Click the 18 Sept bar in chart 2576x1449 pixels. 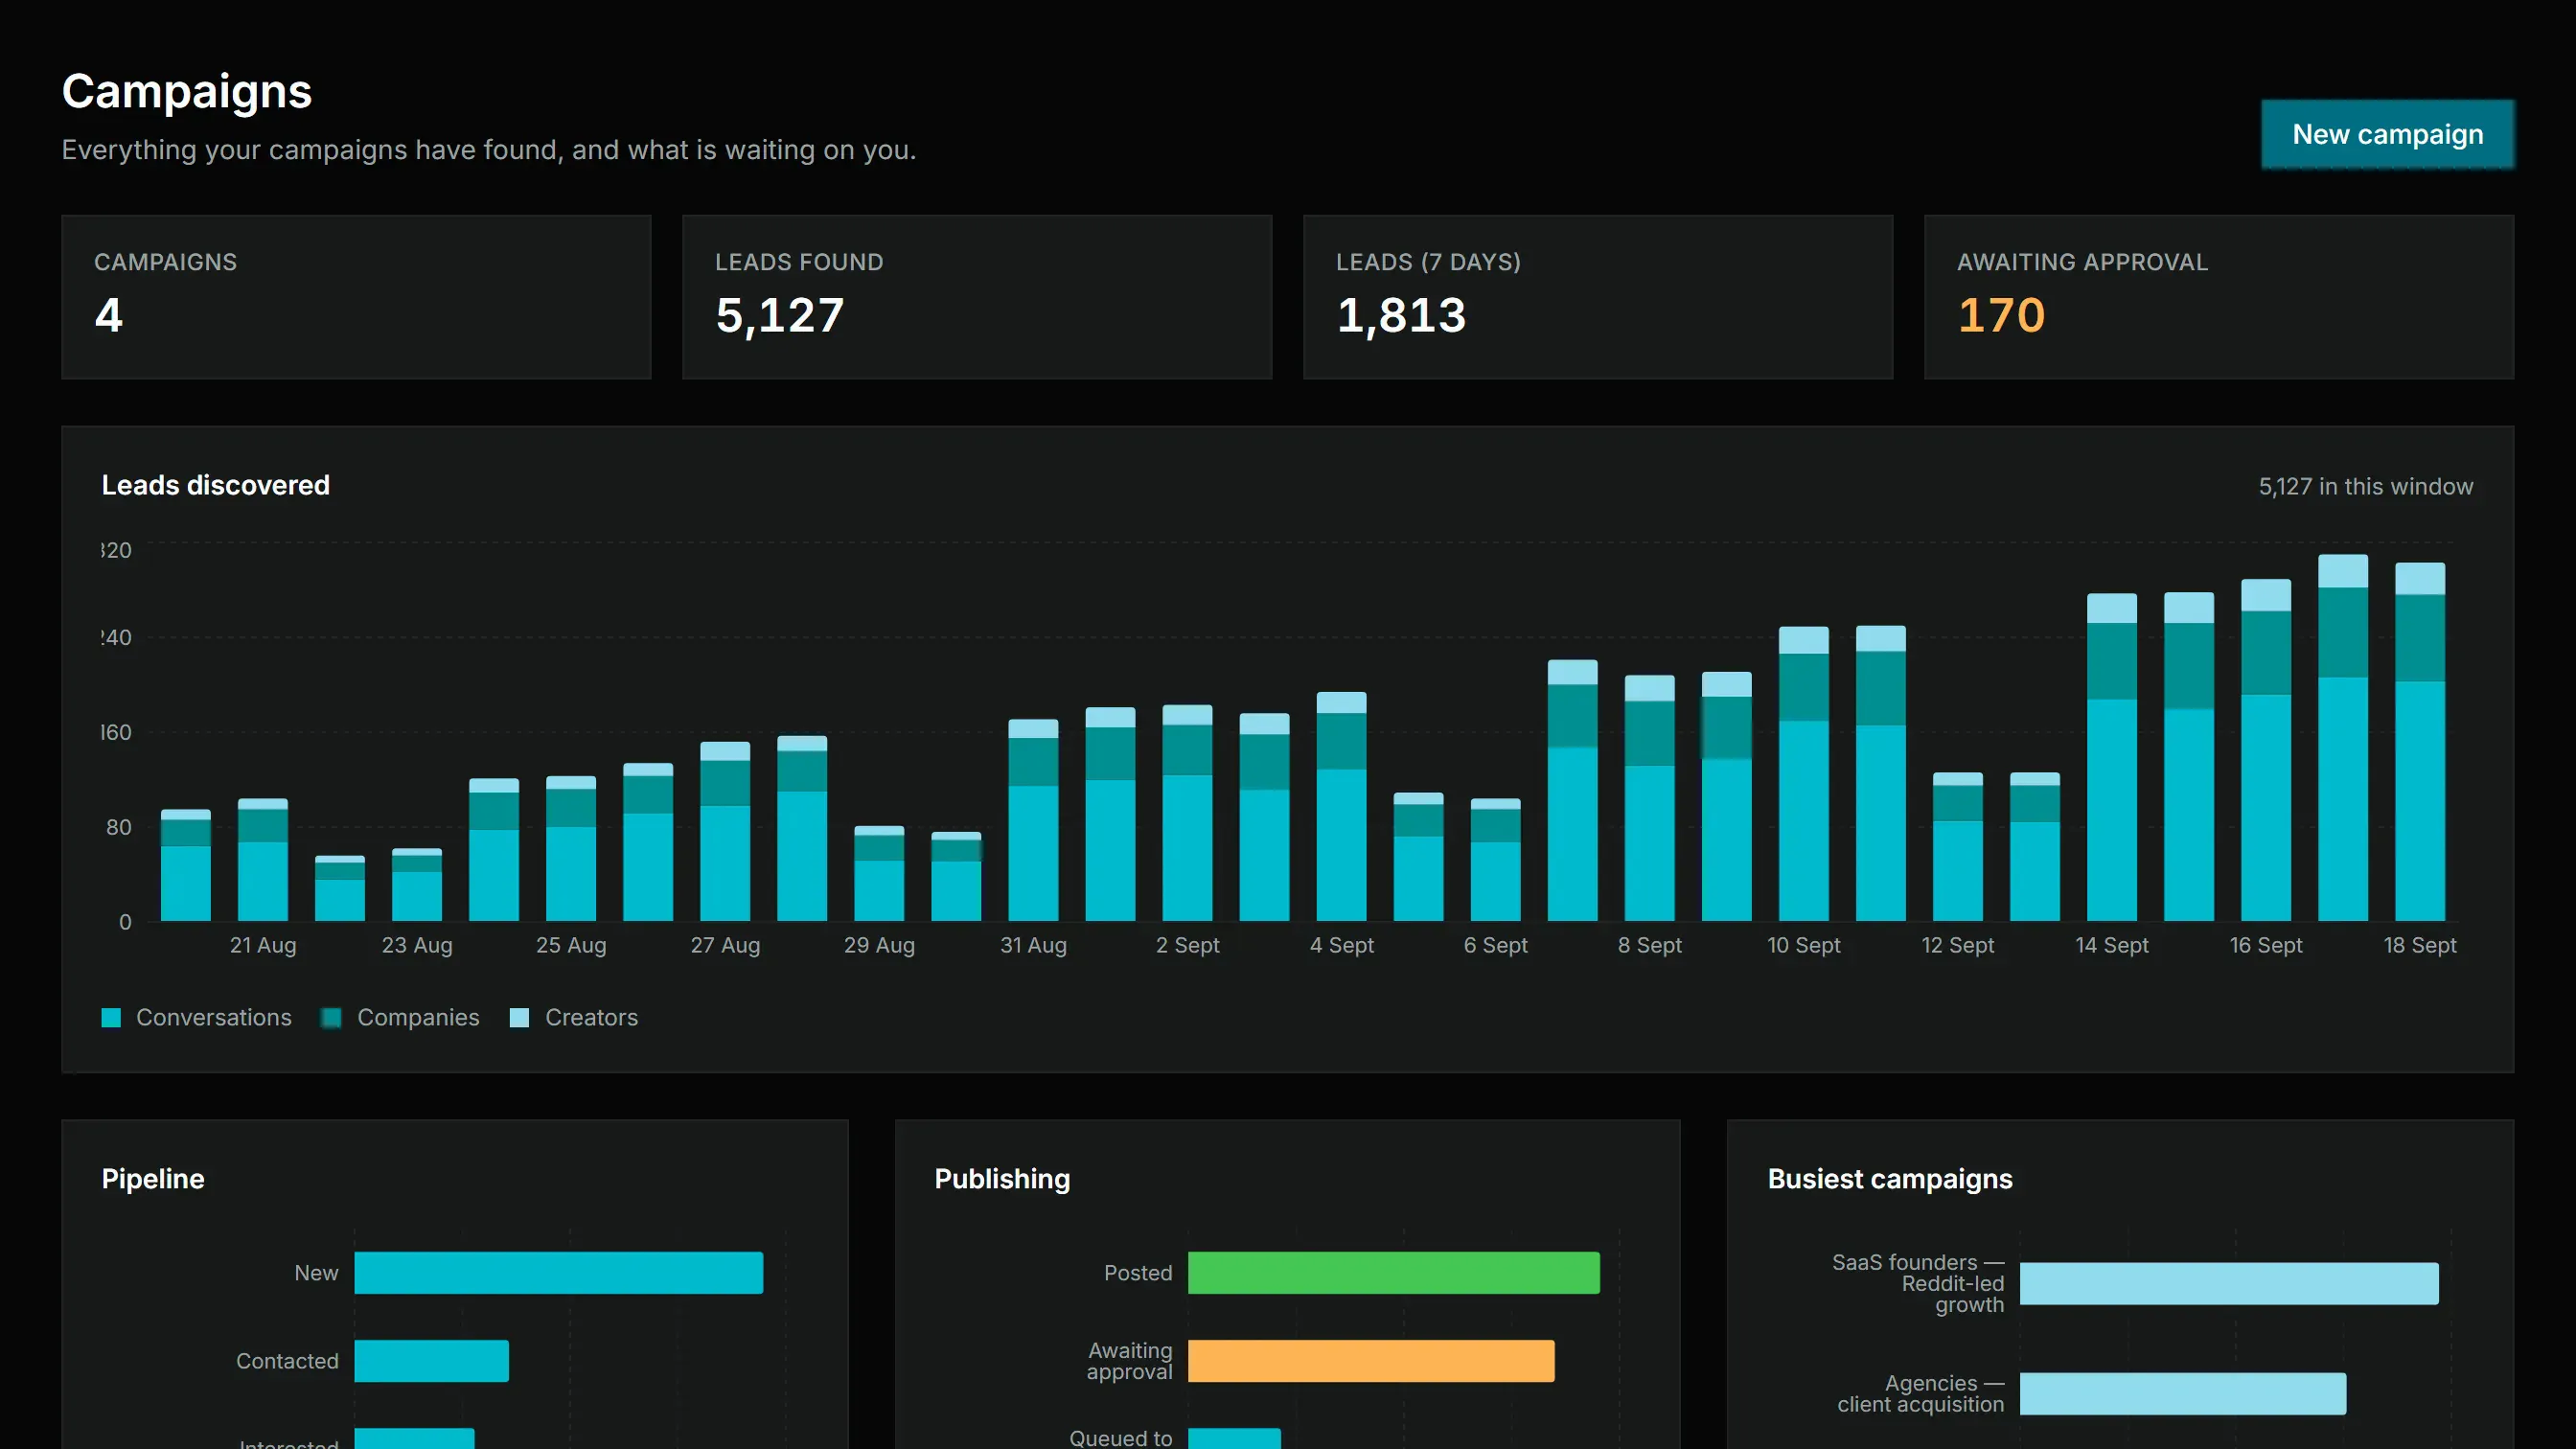tap(2420, 742)
